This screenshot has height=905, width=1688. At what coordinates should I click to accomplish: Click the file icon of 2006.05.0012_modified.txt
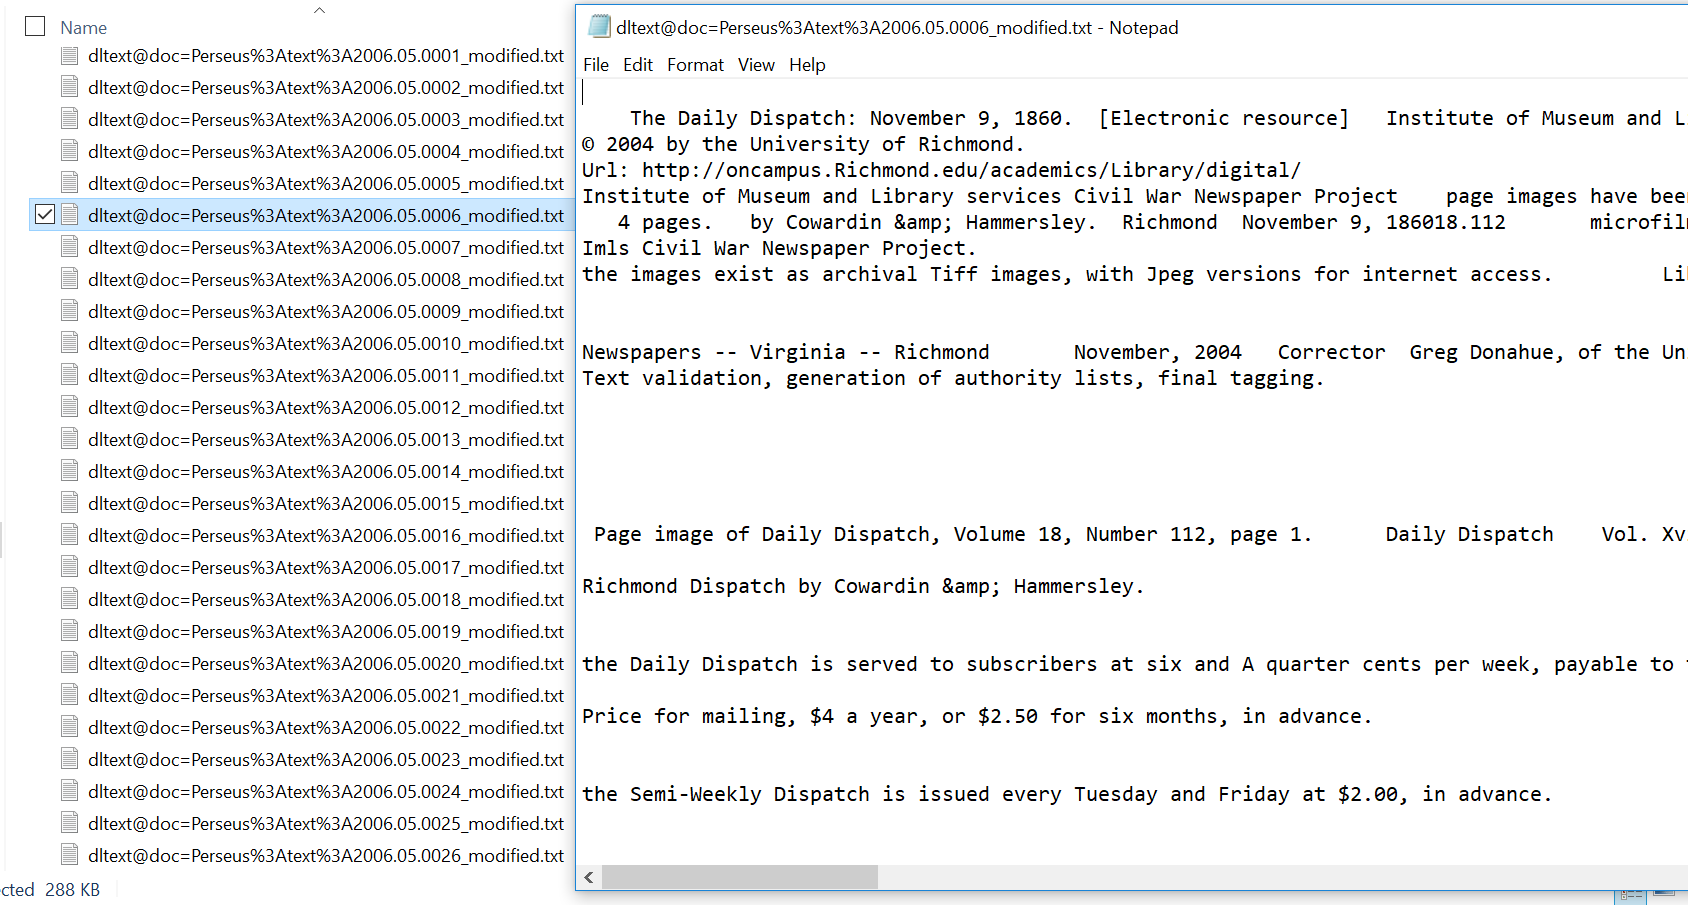(69, 407)
